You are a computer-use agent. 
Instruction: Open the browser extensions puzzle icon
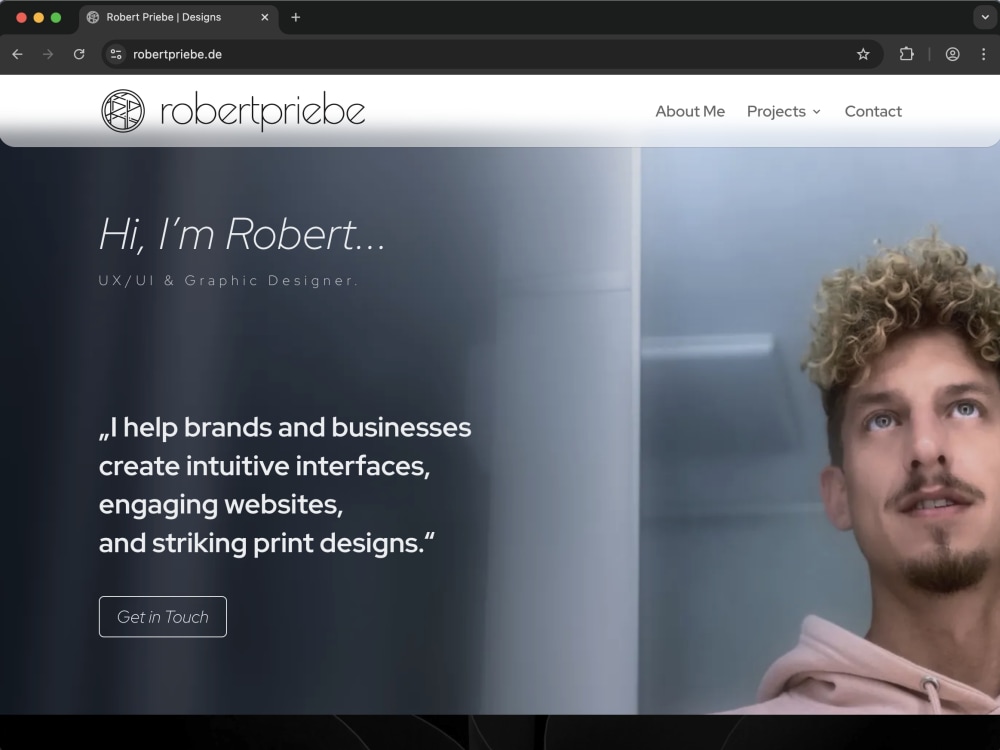point(906,54)
